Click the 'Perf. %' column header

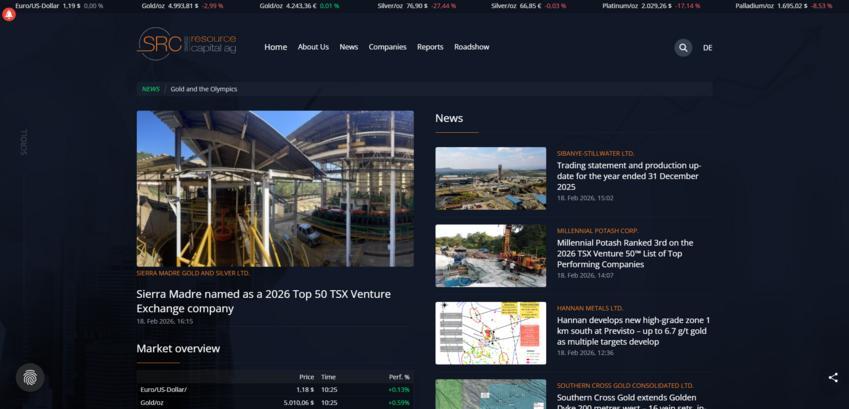399,377
